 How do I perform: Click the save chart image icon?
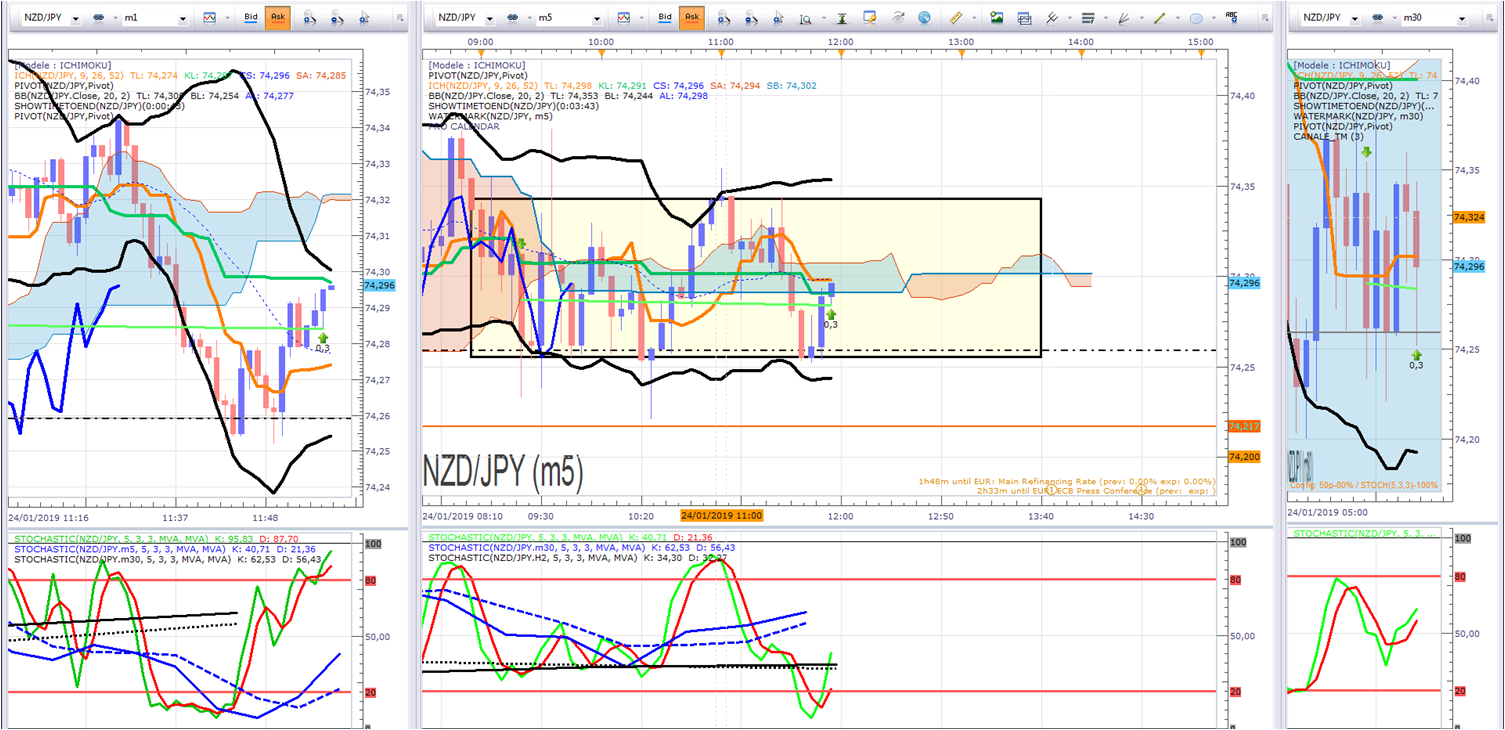pyautogui.click(x=996, y=18)
